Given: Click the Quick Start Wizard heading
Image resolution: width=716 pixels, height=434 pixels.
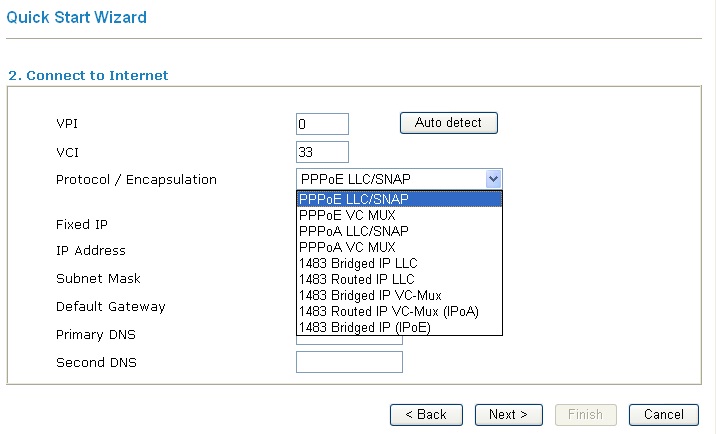Looking at the screenshot, I should pyautogui.click(x=76, y=17).
